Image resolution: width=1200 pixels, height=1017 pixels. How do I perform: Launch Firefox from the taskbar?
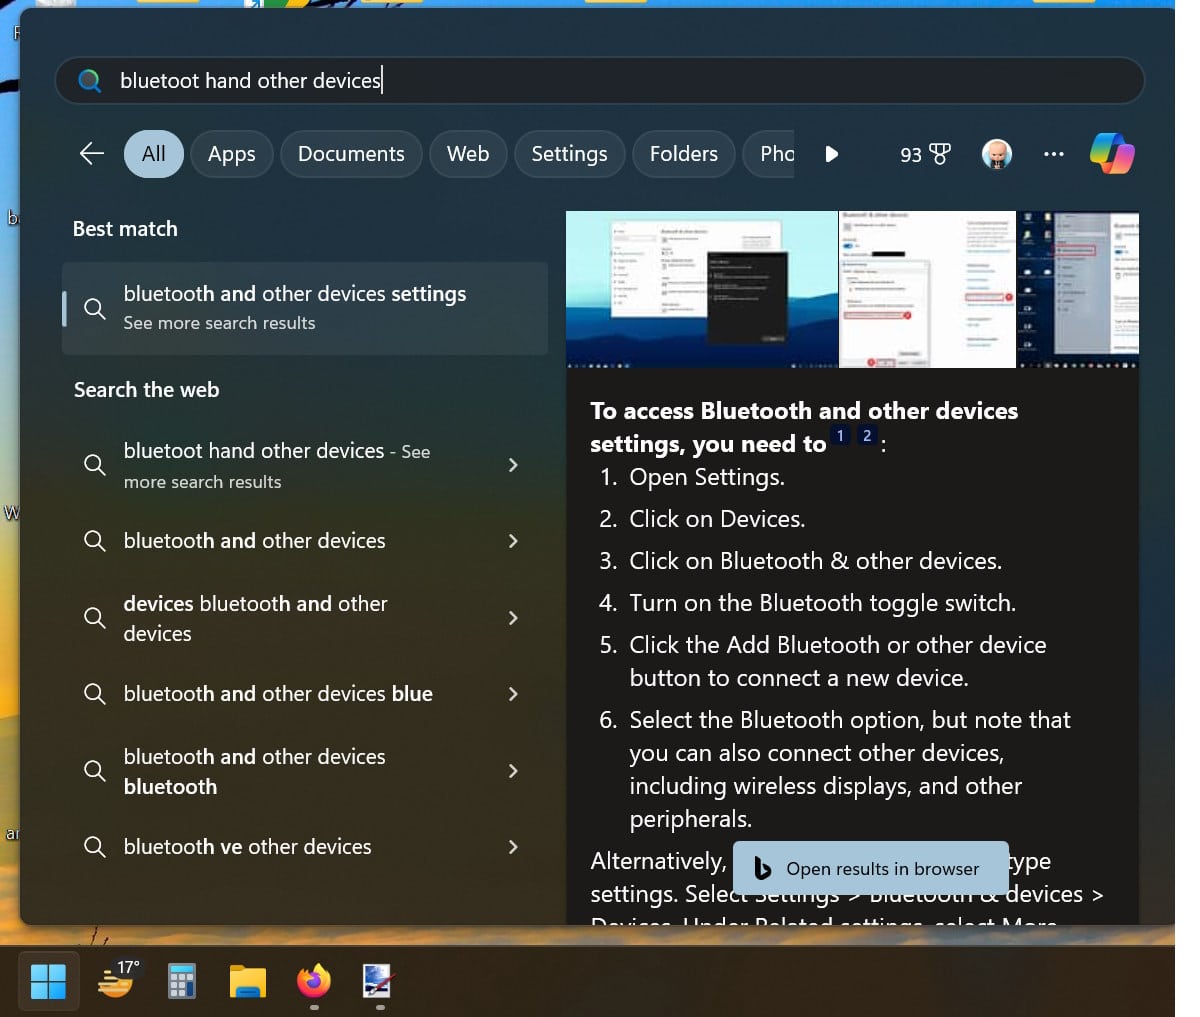313,981
